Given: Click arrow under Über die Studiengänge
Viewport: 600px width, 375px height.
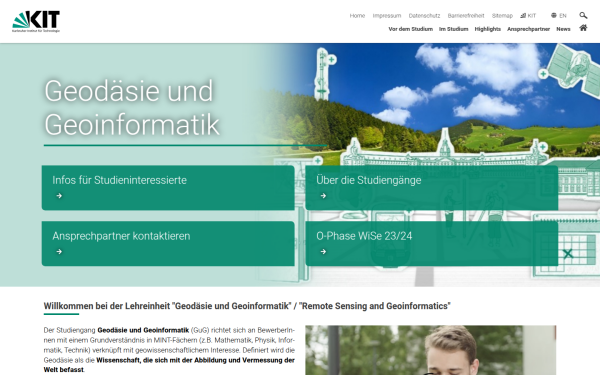Looking at the screenshot, I should coord(323,196).
